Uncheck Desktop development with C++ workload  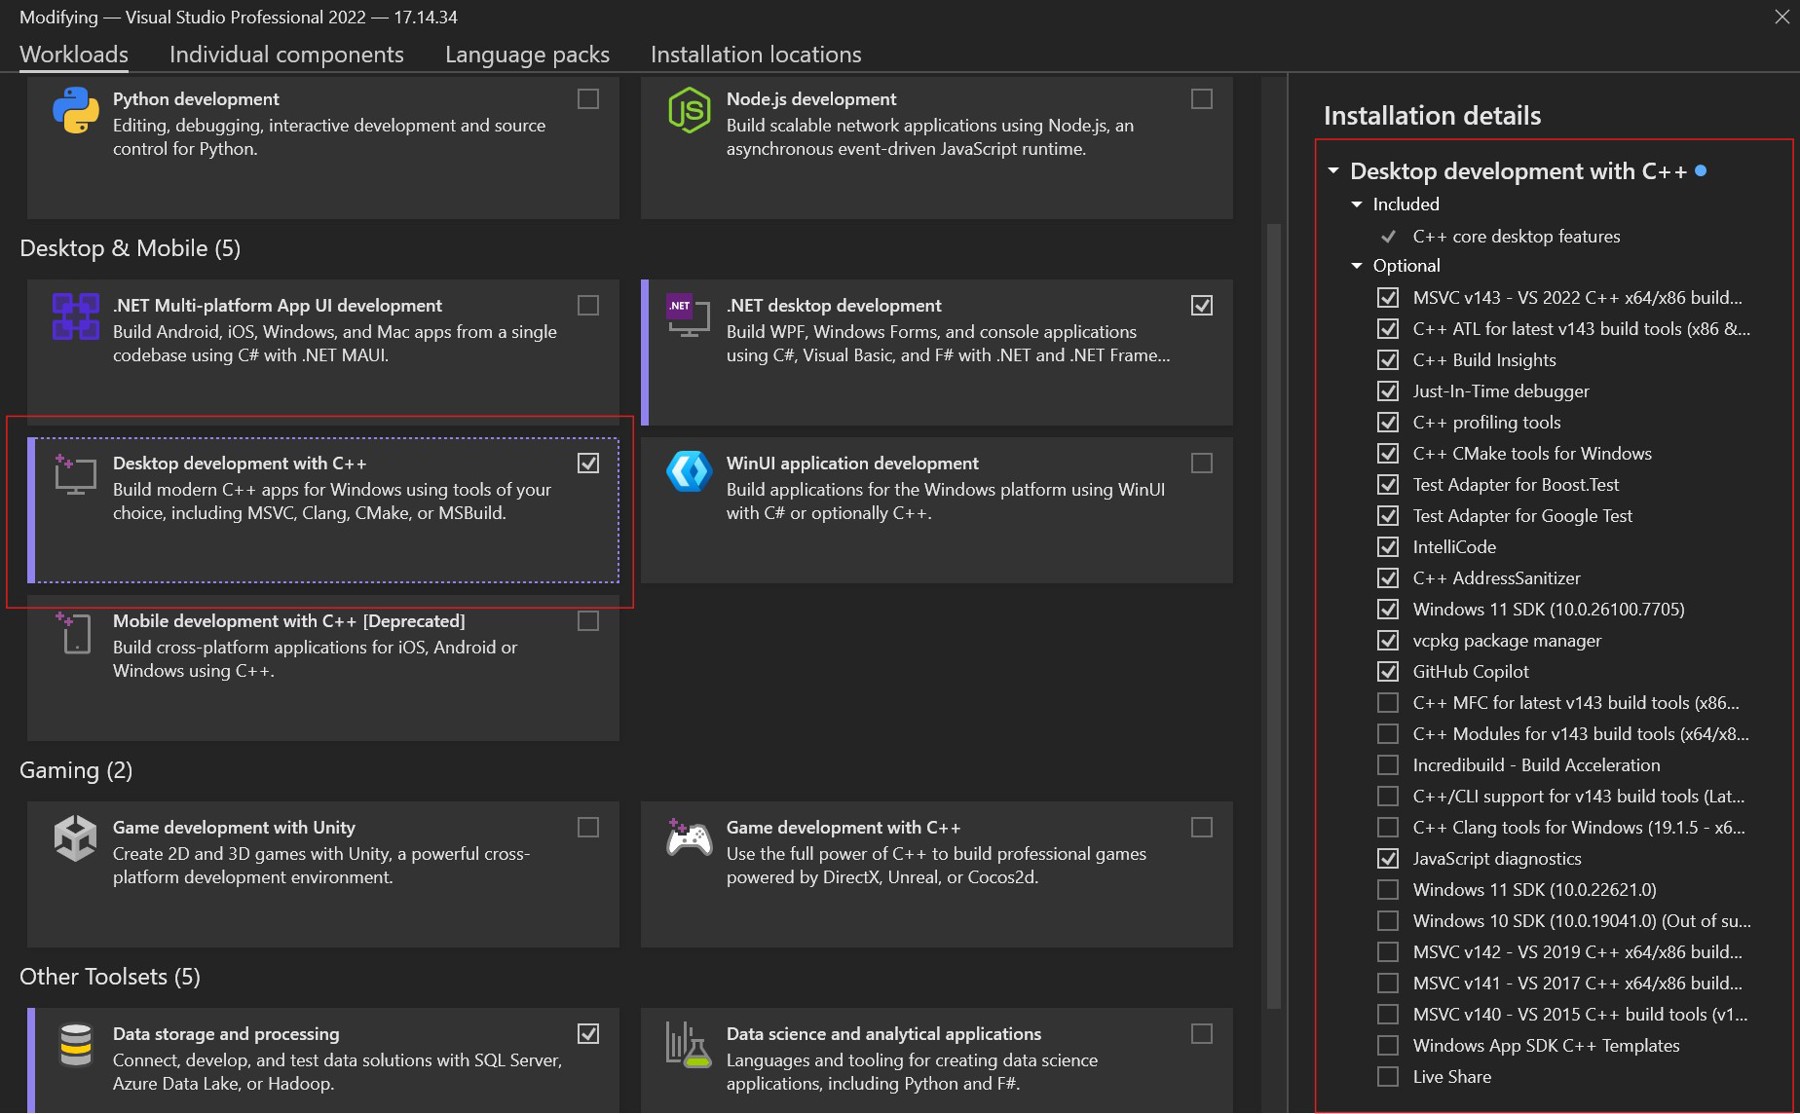(x=588, y=463)
